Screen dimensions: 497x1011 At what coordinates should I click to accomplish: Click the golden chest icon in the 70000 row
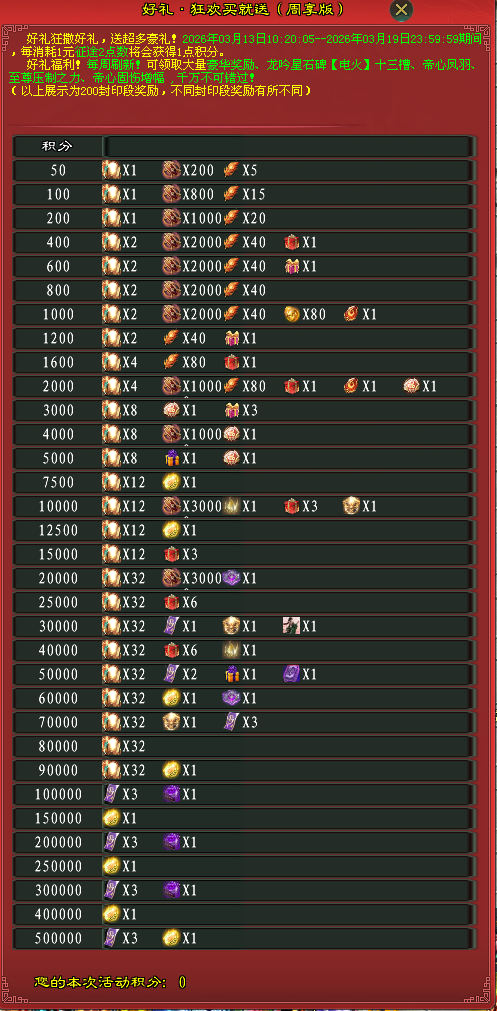click(x=171, y=722)
